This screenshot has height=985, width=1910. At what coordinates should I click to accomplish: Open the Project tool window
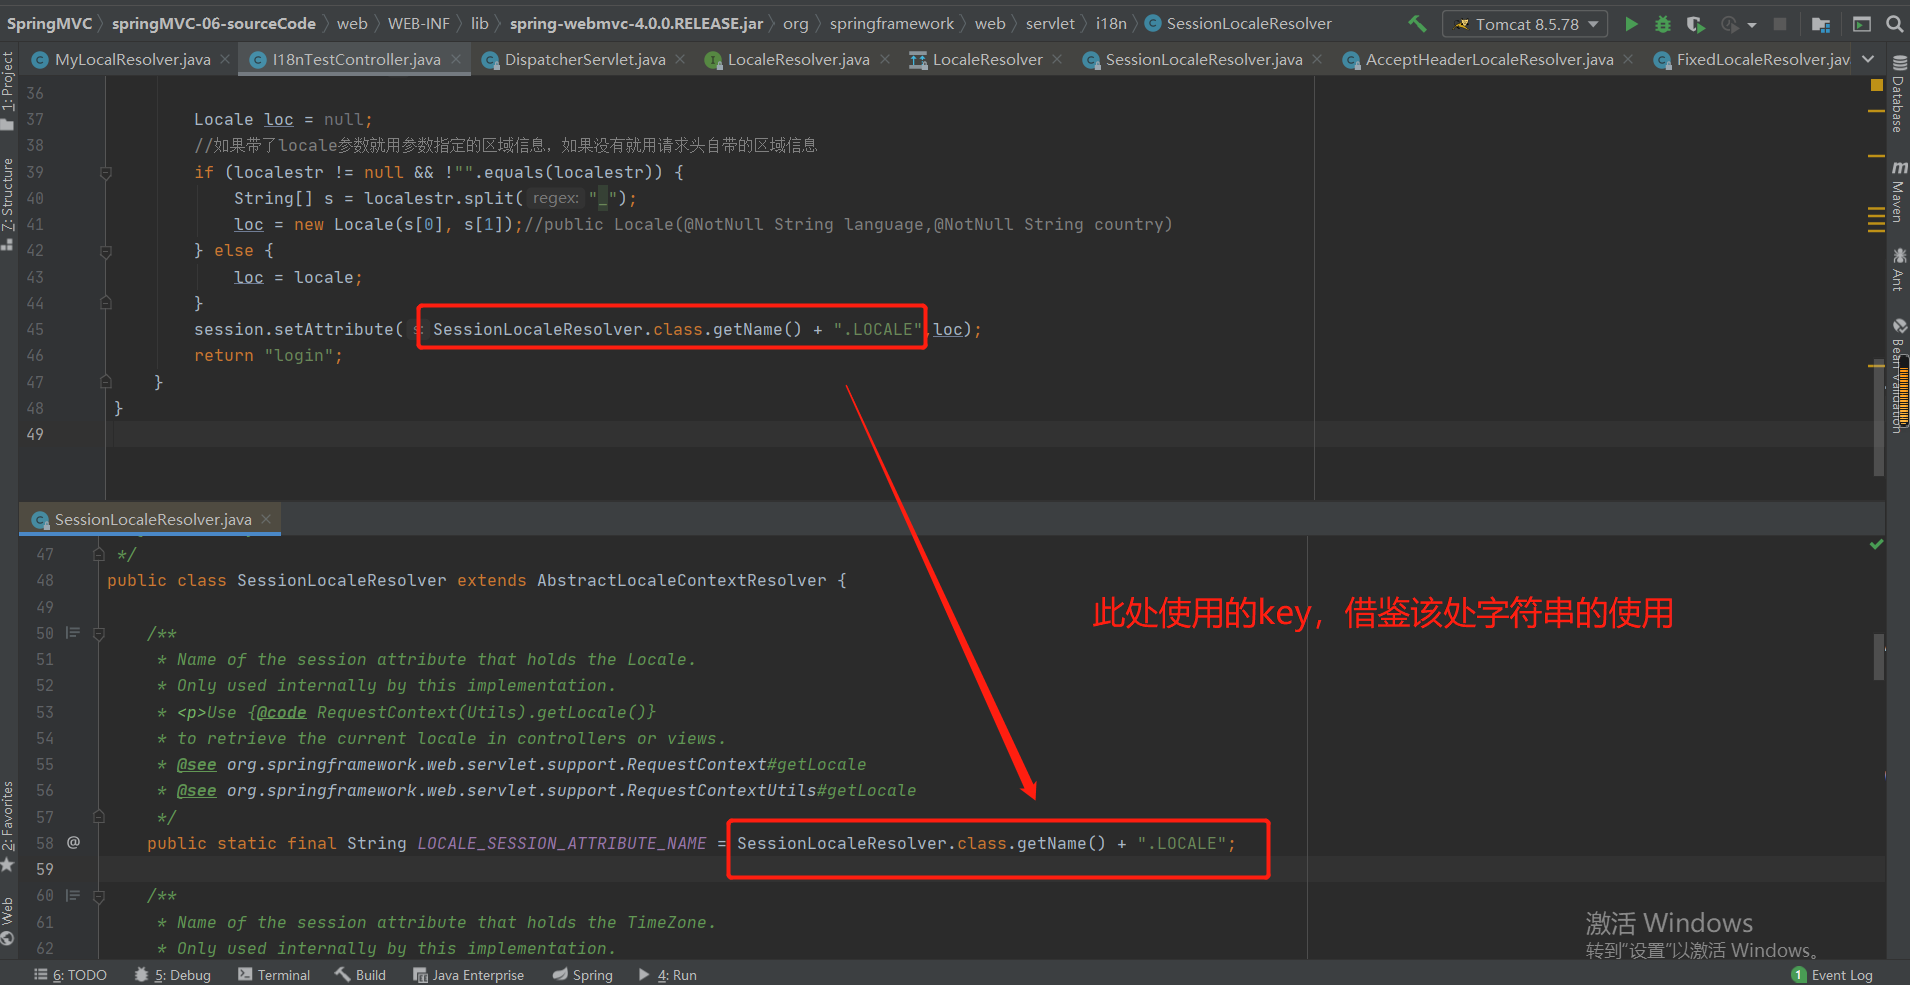8,90
